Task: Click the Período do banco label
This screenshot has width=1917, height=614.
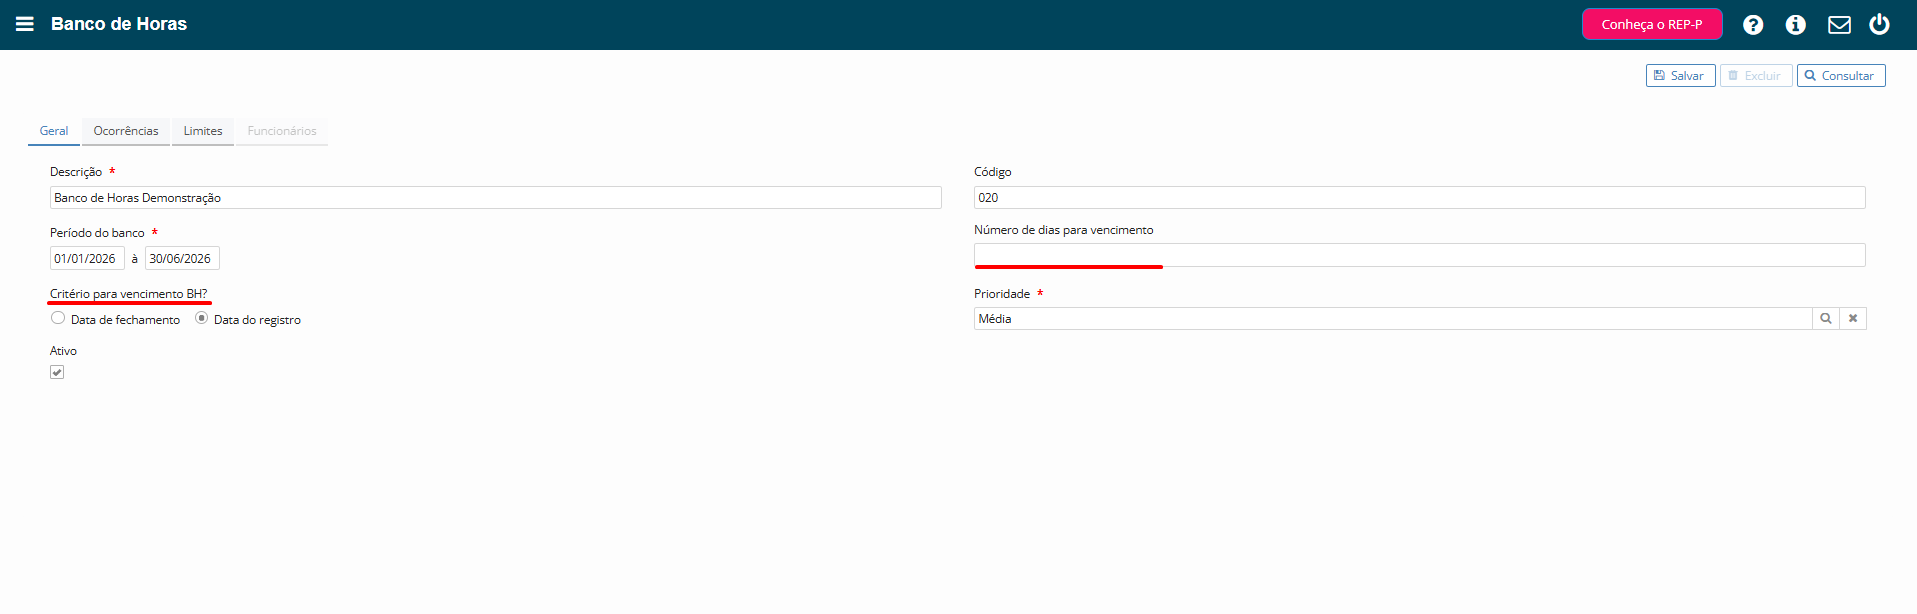Action: [97, 233]
